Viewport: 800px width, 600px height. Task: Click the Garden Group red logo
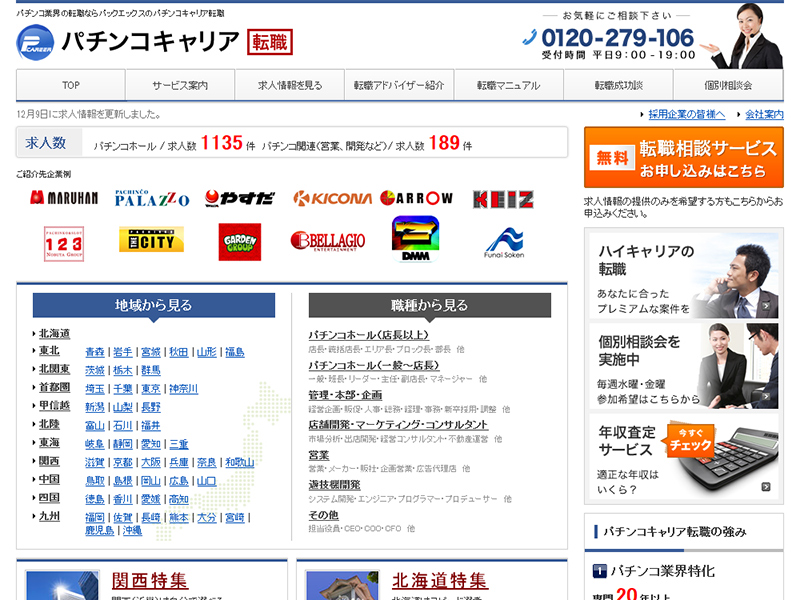pos(240,242)
